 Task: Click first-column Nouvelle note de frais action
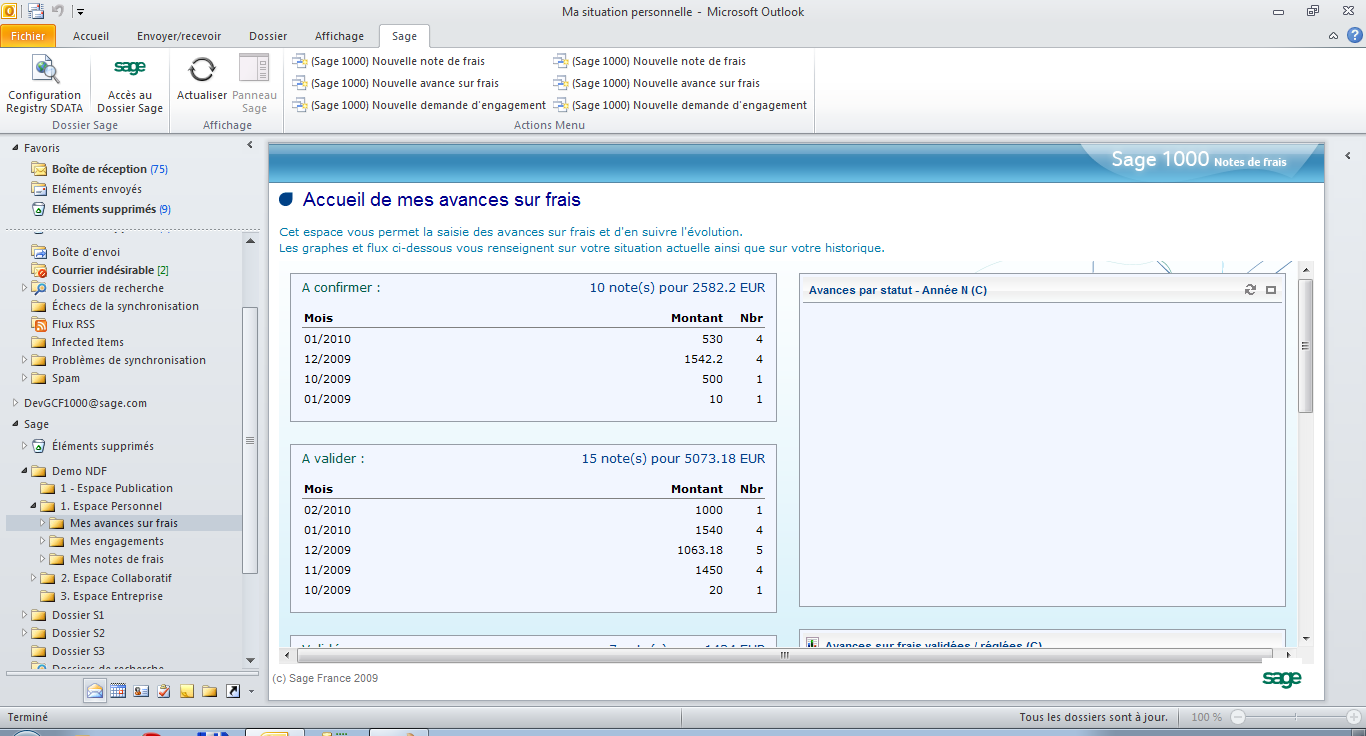tap(389, 61)
